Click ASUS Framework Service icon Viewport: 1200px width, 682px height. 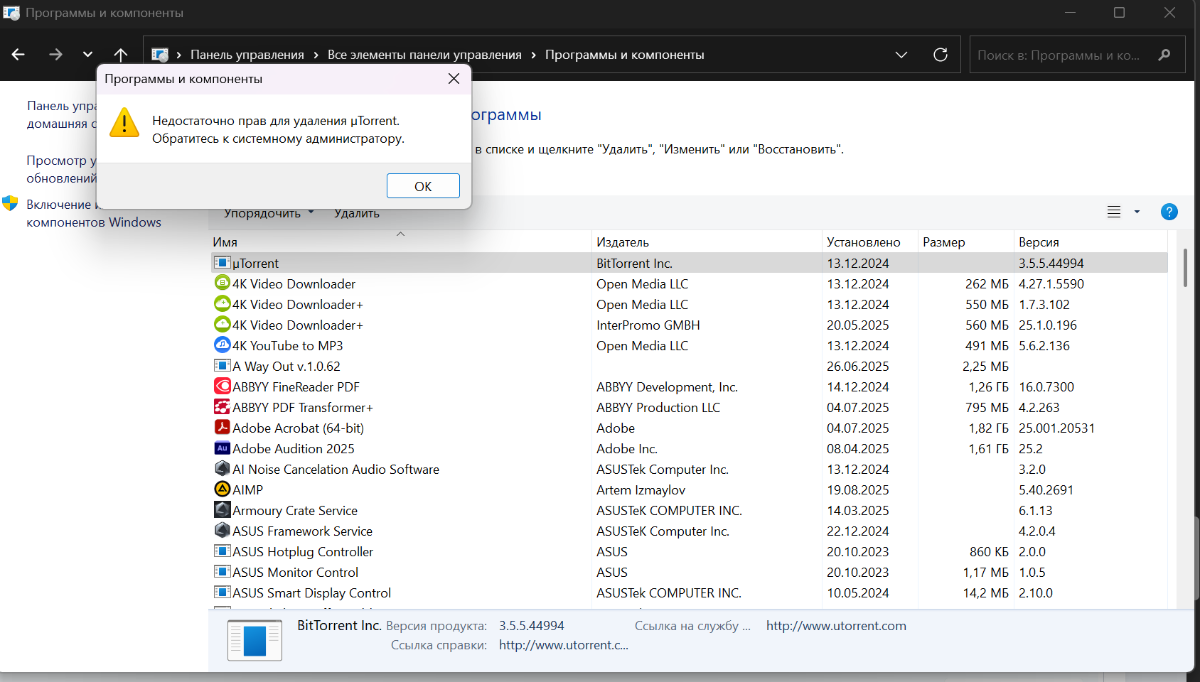pyautogui.click(x=222, y=531)
